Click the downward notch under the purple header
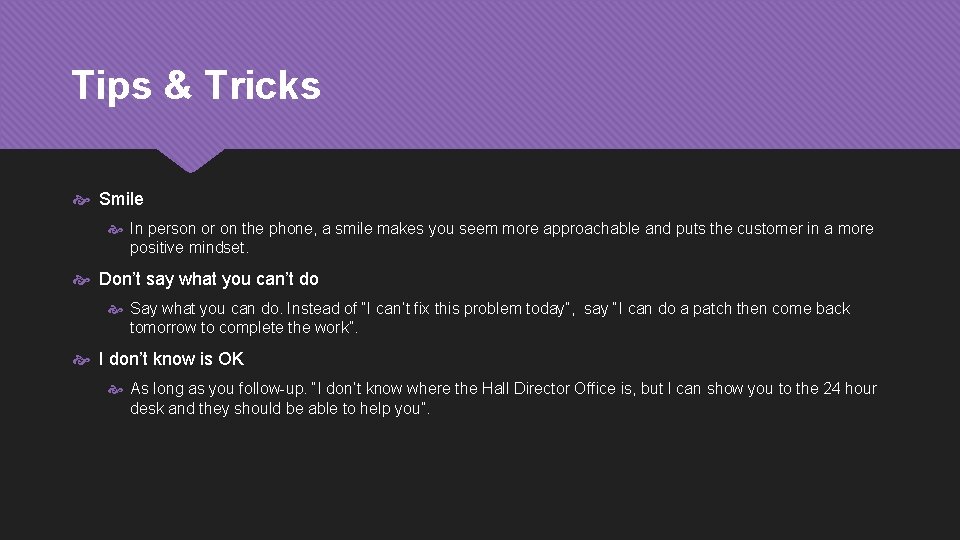960x540 pixels. coord(191,160)
